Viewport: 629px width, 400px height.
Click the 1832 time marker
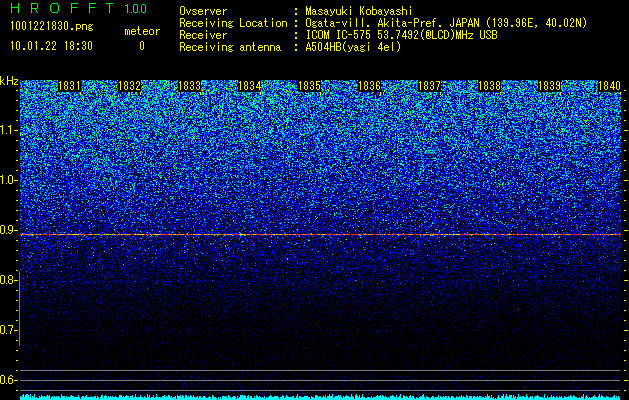pyautogui.click(x=130, y=86)
